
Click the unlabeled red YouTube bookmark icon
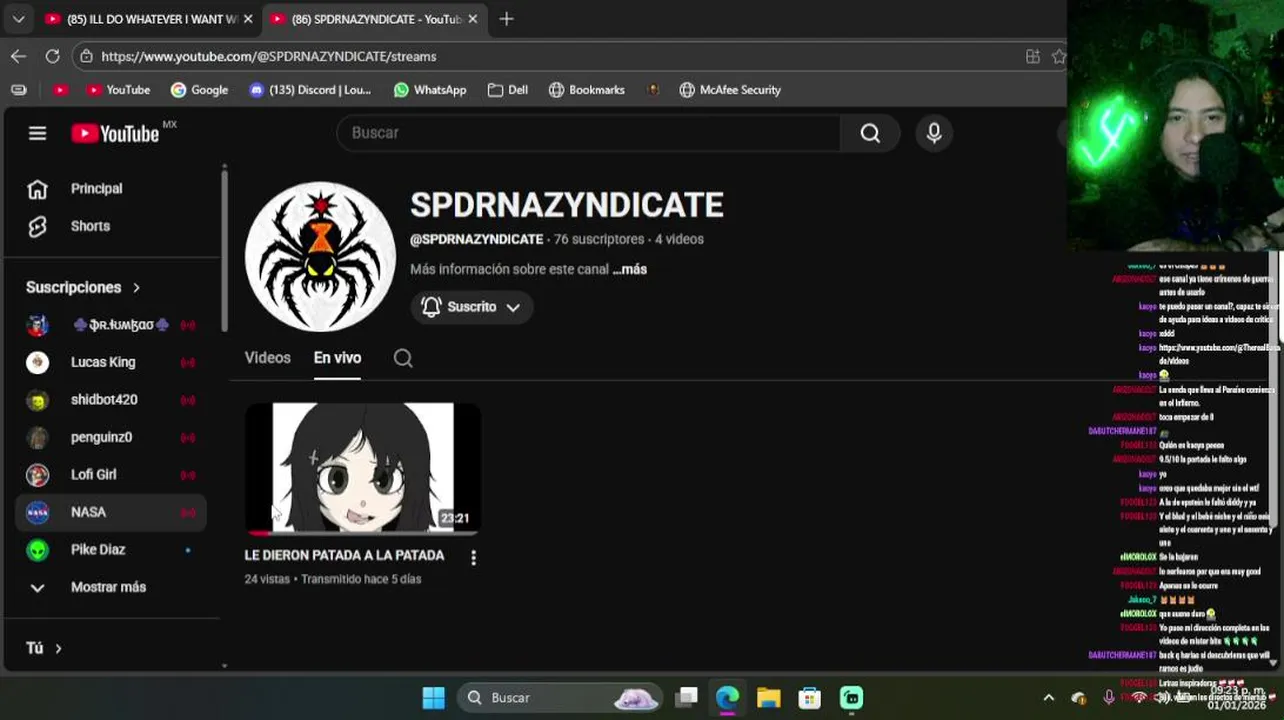pos(60,90)
